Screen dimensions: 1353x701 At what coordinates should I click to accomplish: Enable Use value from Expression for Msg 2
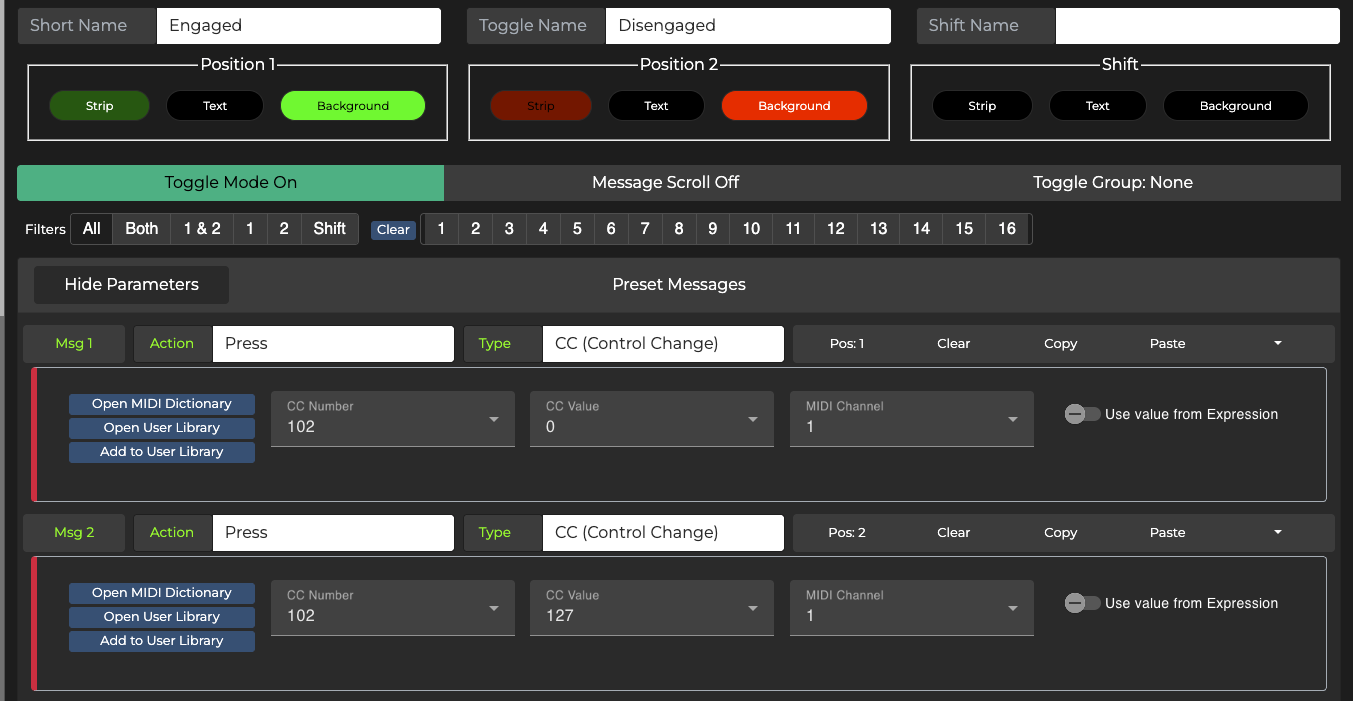click(x=1082, y=603)
